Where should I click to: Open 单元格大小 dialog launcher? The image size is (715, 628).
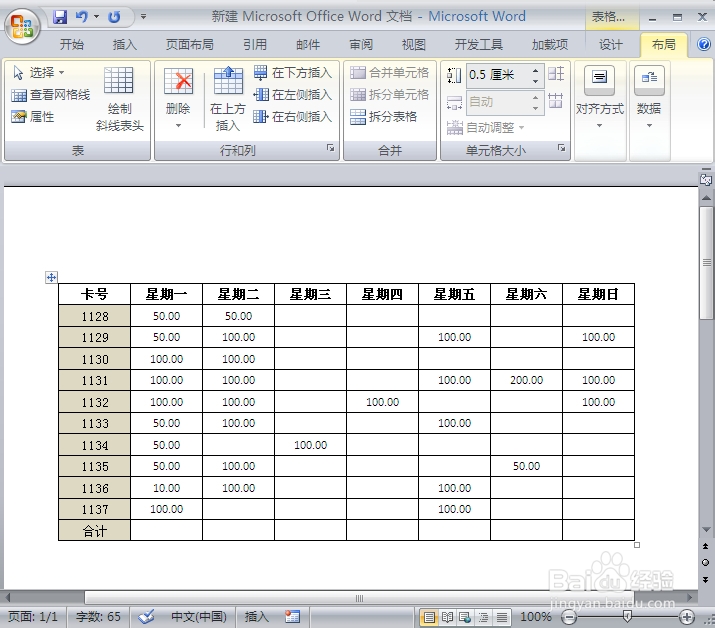[x=561, y=148]
